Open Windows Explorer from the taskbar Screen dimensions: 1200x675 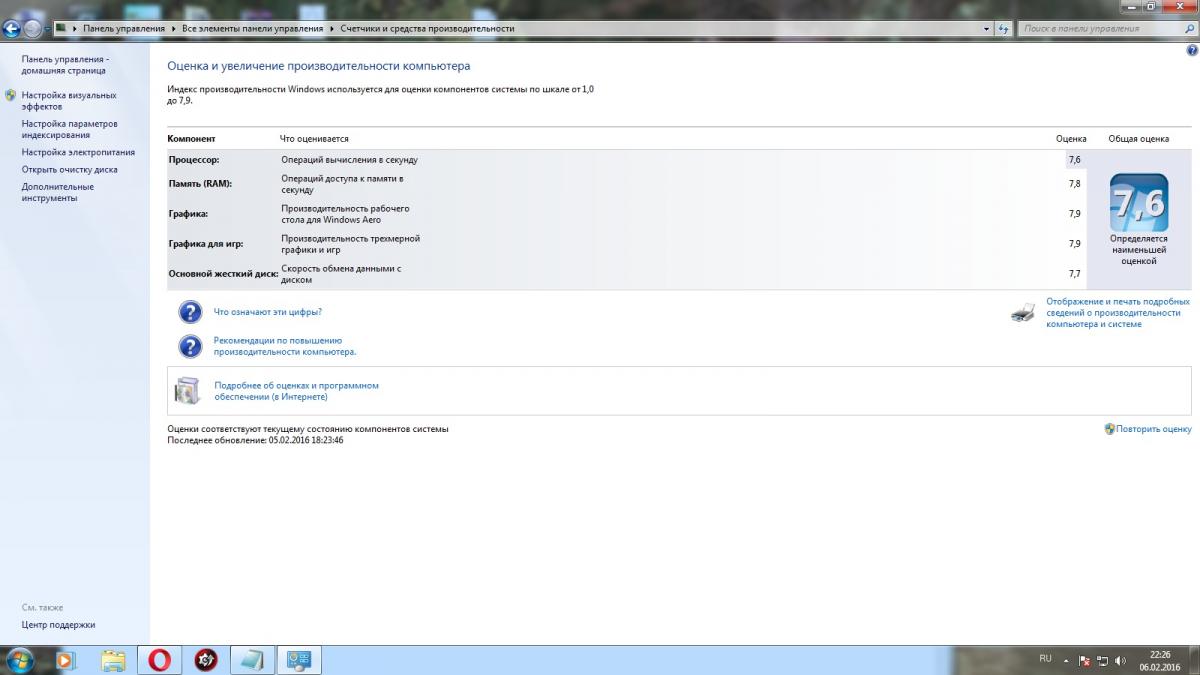pos(113,660)
